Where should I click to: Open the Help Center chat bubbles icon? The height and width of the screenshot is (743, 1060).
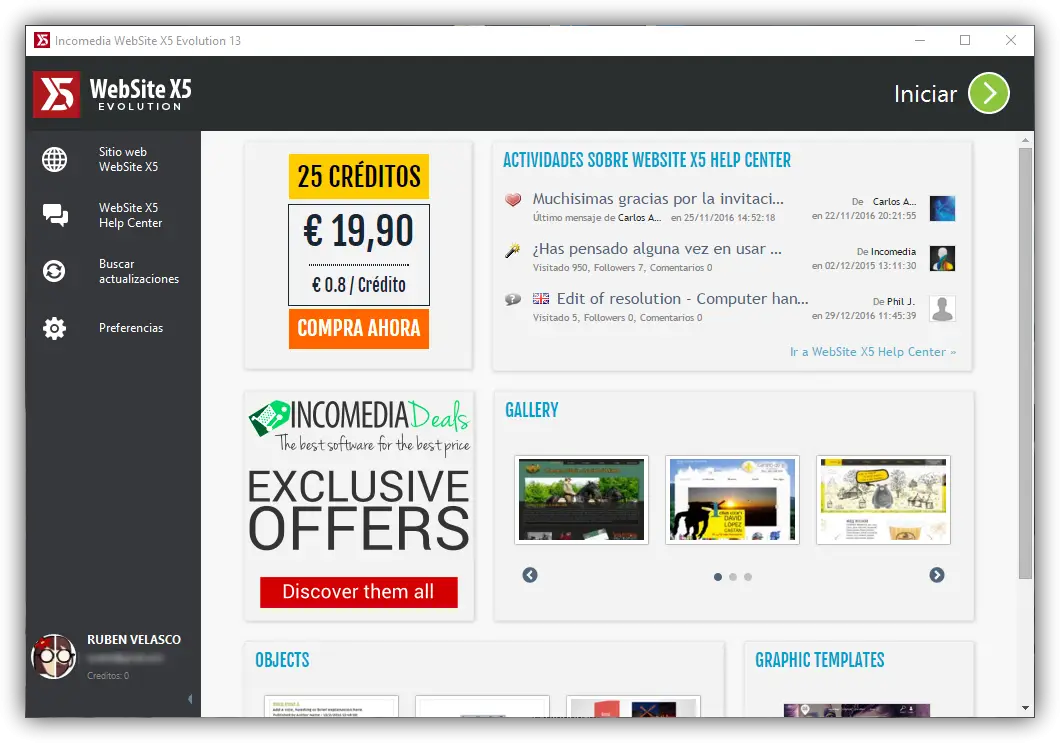point(55,215)
